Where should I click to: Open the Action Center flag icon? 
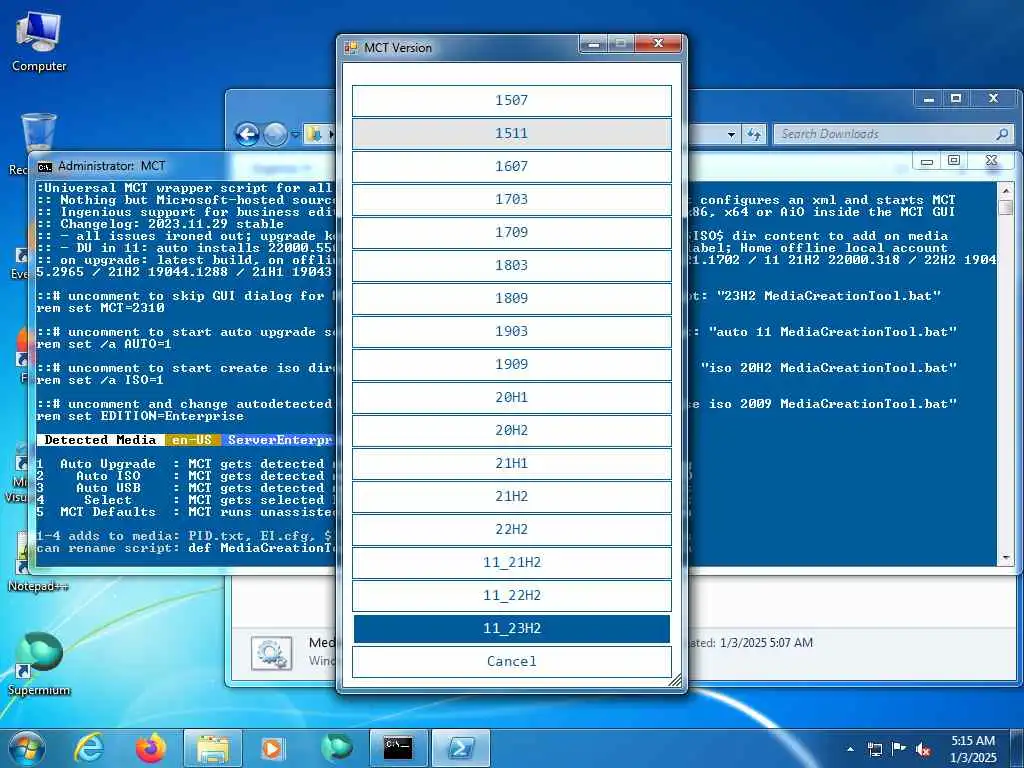click(x=899, y=749)
